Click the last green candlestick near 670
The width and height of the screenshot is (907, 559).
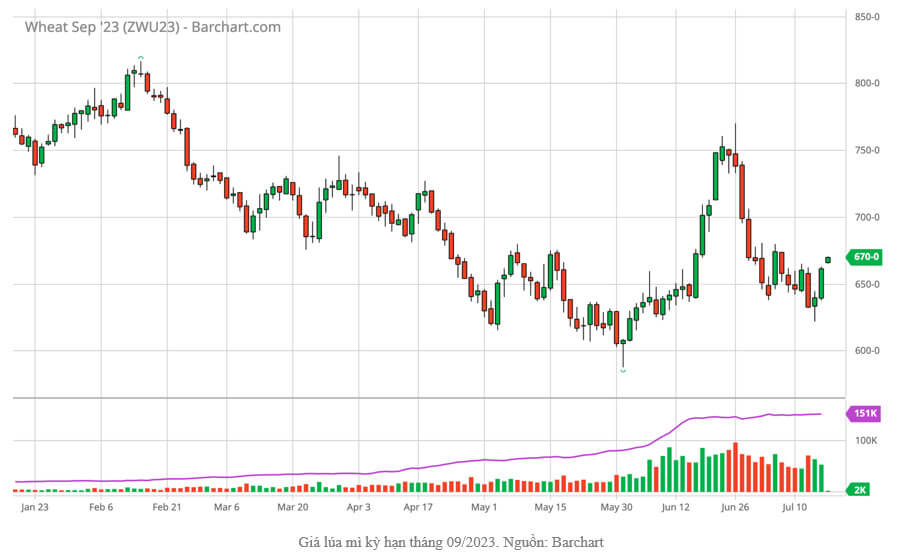pyautogui.click(x=828, y=260)
